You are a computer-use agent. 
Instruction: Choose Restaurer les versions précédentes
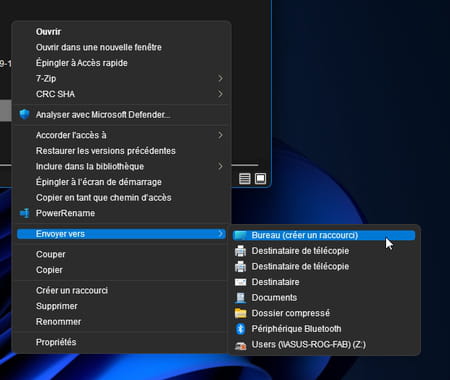coord(122,151)
